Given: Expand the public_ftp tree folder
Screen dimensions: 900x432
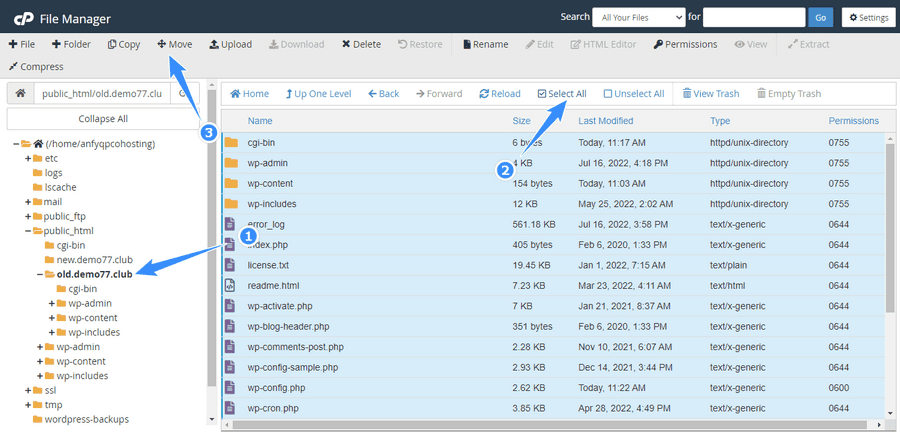Looking at the screenshot, I should click(x=28, y=216).
